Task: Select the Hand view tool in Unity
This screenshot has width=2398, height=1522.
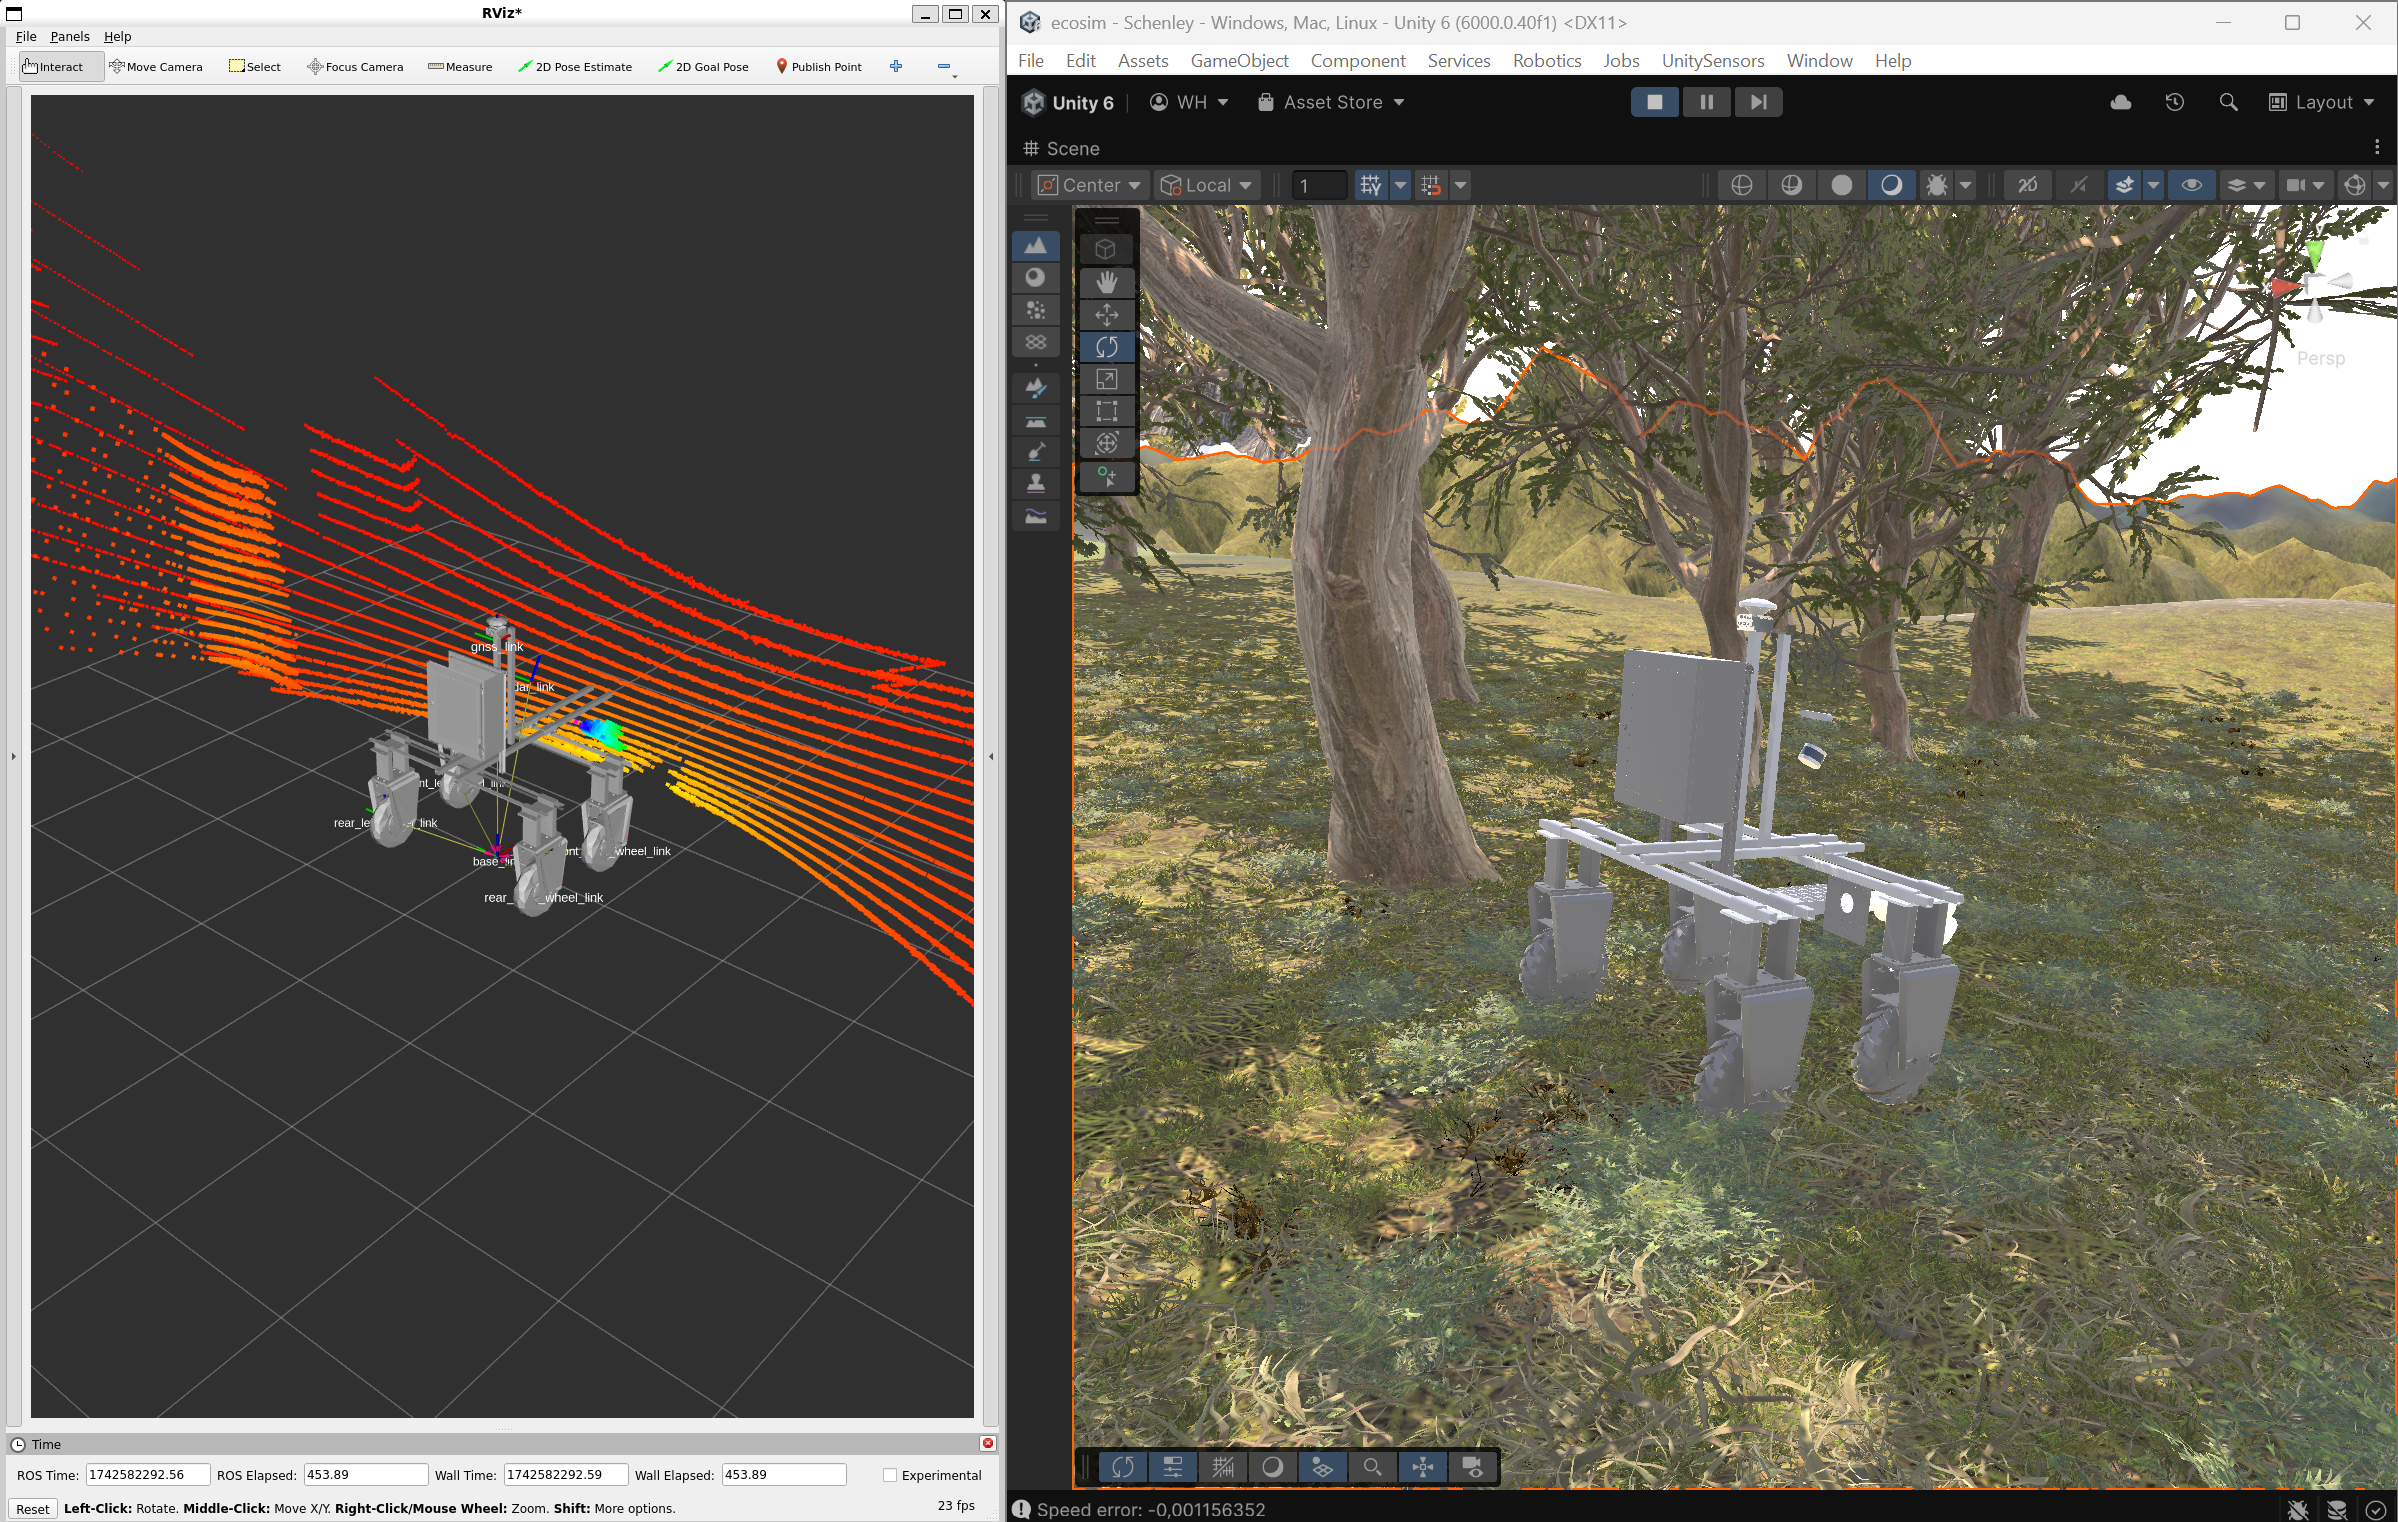Action: (x=1107, y=283)
